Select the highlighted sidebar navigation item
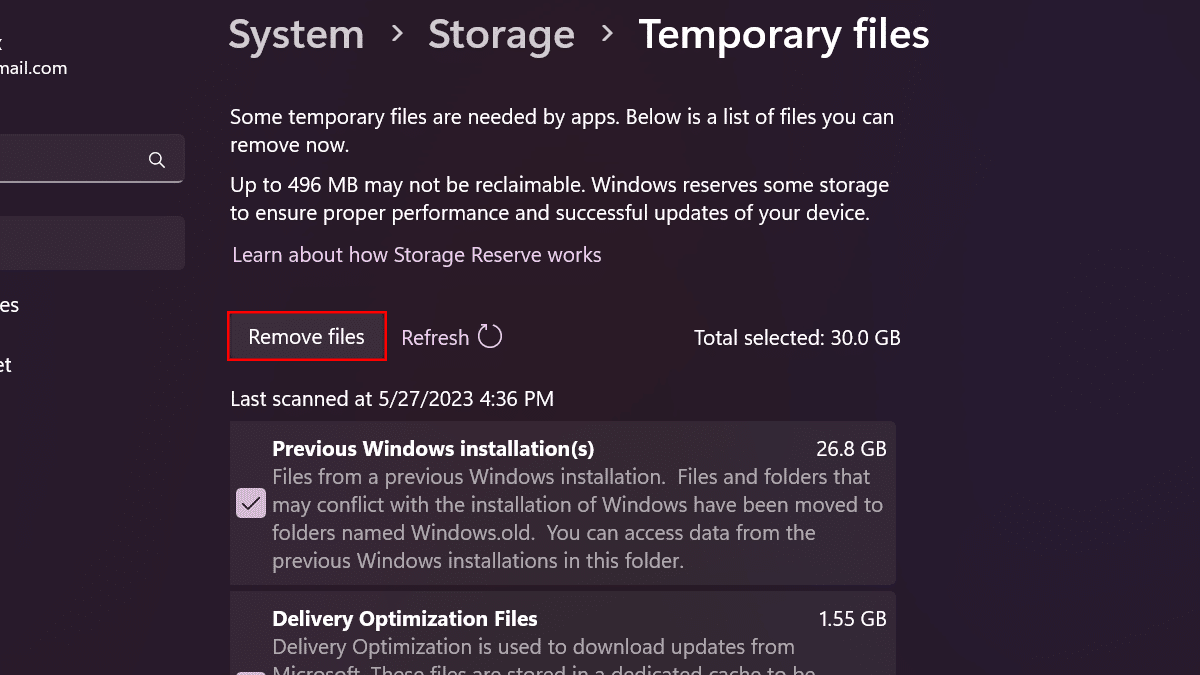 point(90,243)
